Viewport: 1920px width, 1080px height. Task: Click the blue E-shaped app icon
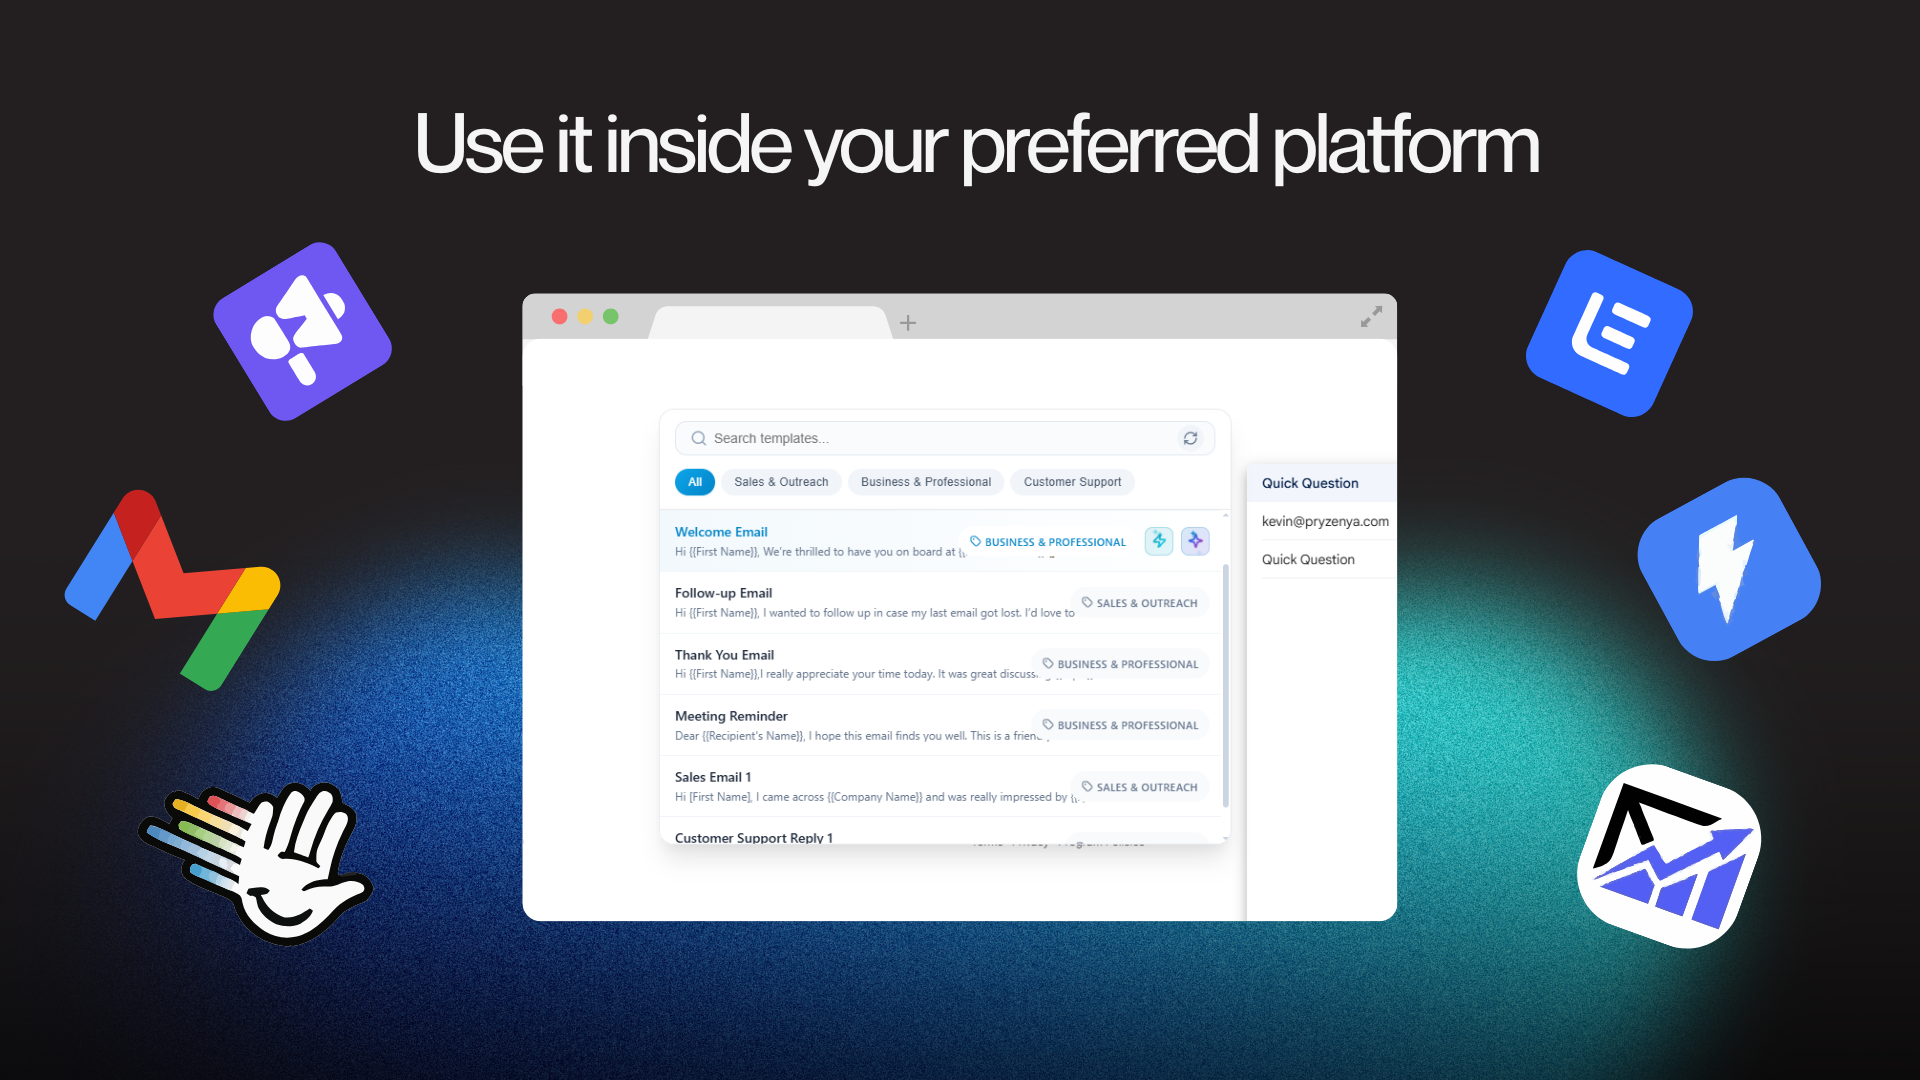pyautogui.click(x=1609, y=333)
